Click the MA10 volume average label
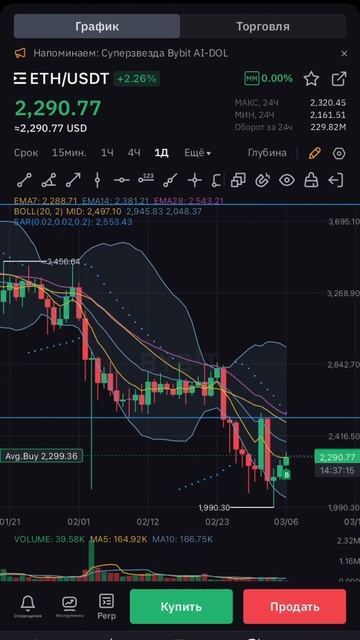 click(x=182, y=540)
